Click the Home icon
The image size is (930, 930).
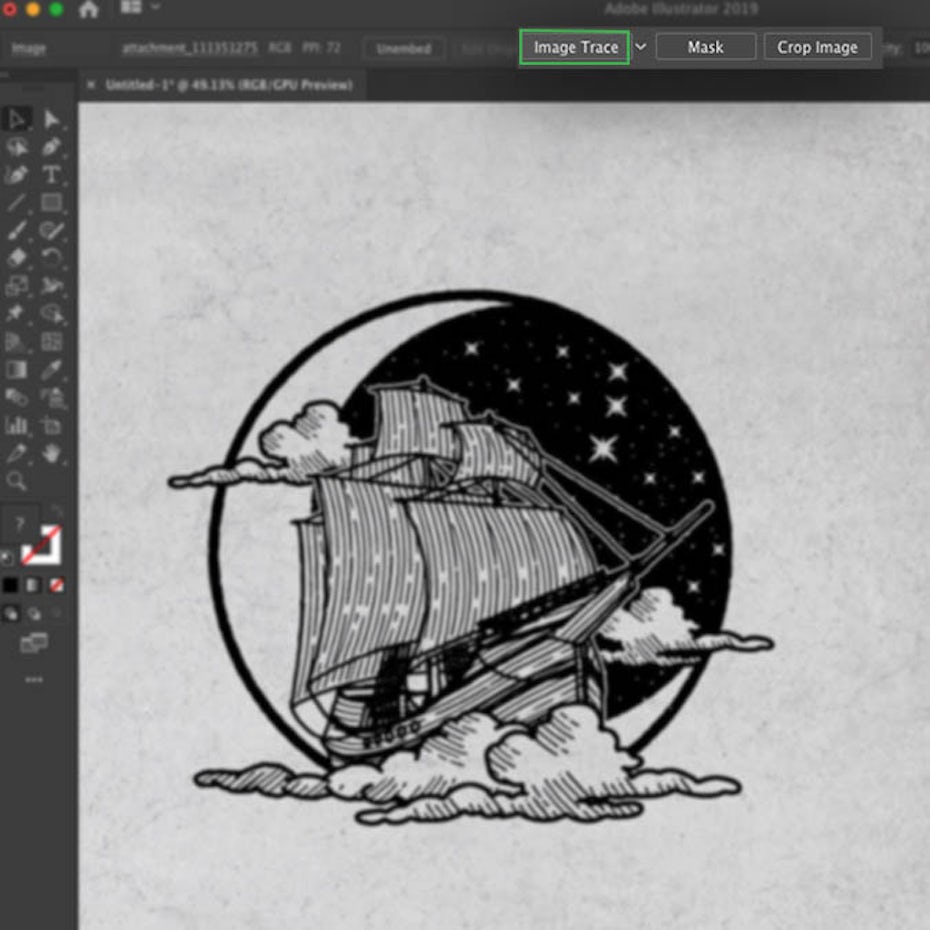(x=89, y=10)
